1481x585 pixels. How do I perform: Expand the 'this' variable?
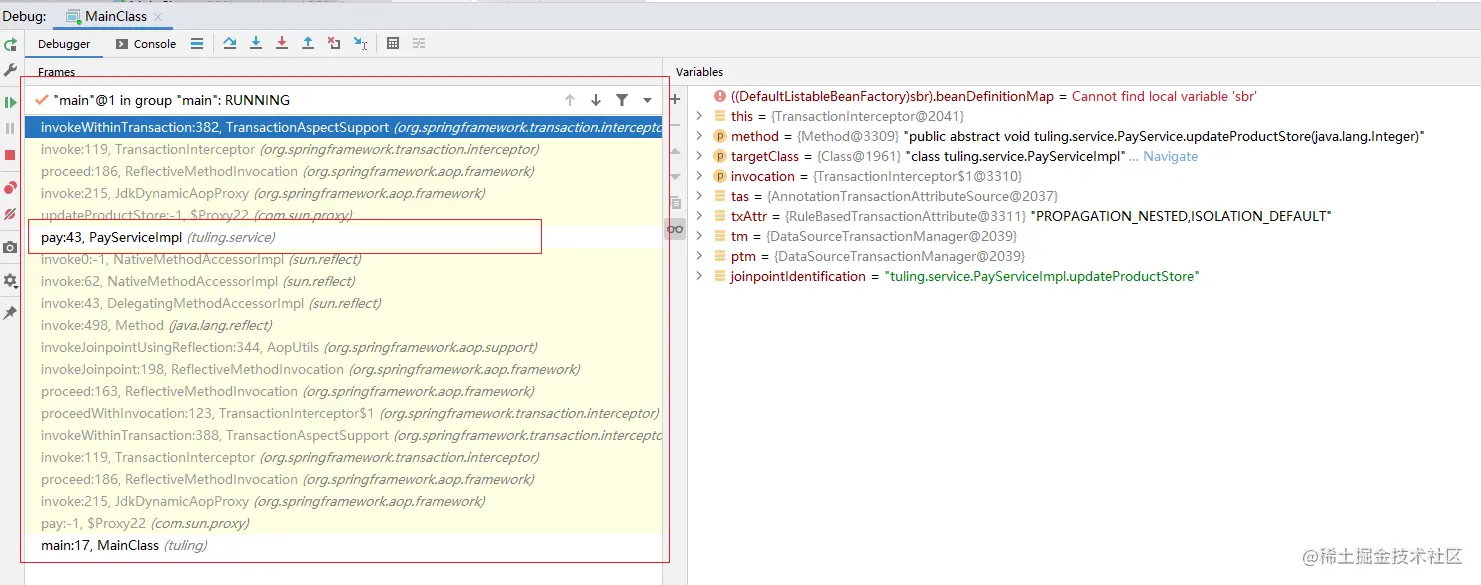(x=699, y=116)
